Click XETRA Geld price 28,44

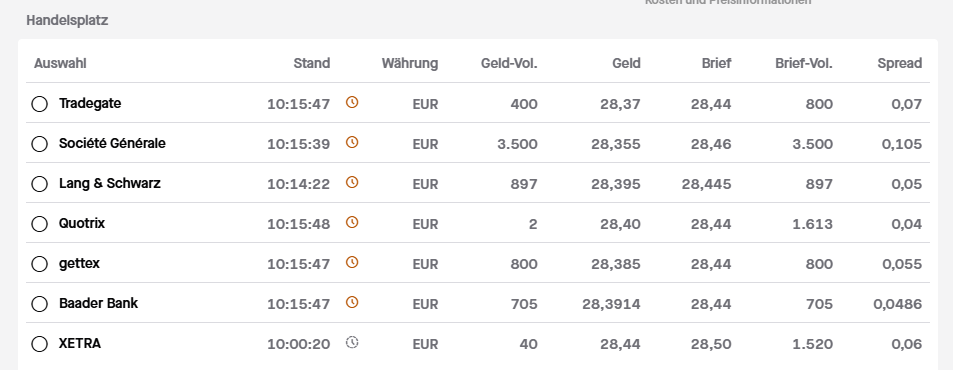[621, 344]
